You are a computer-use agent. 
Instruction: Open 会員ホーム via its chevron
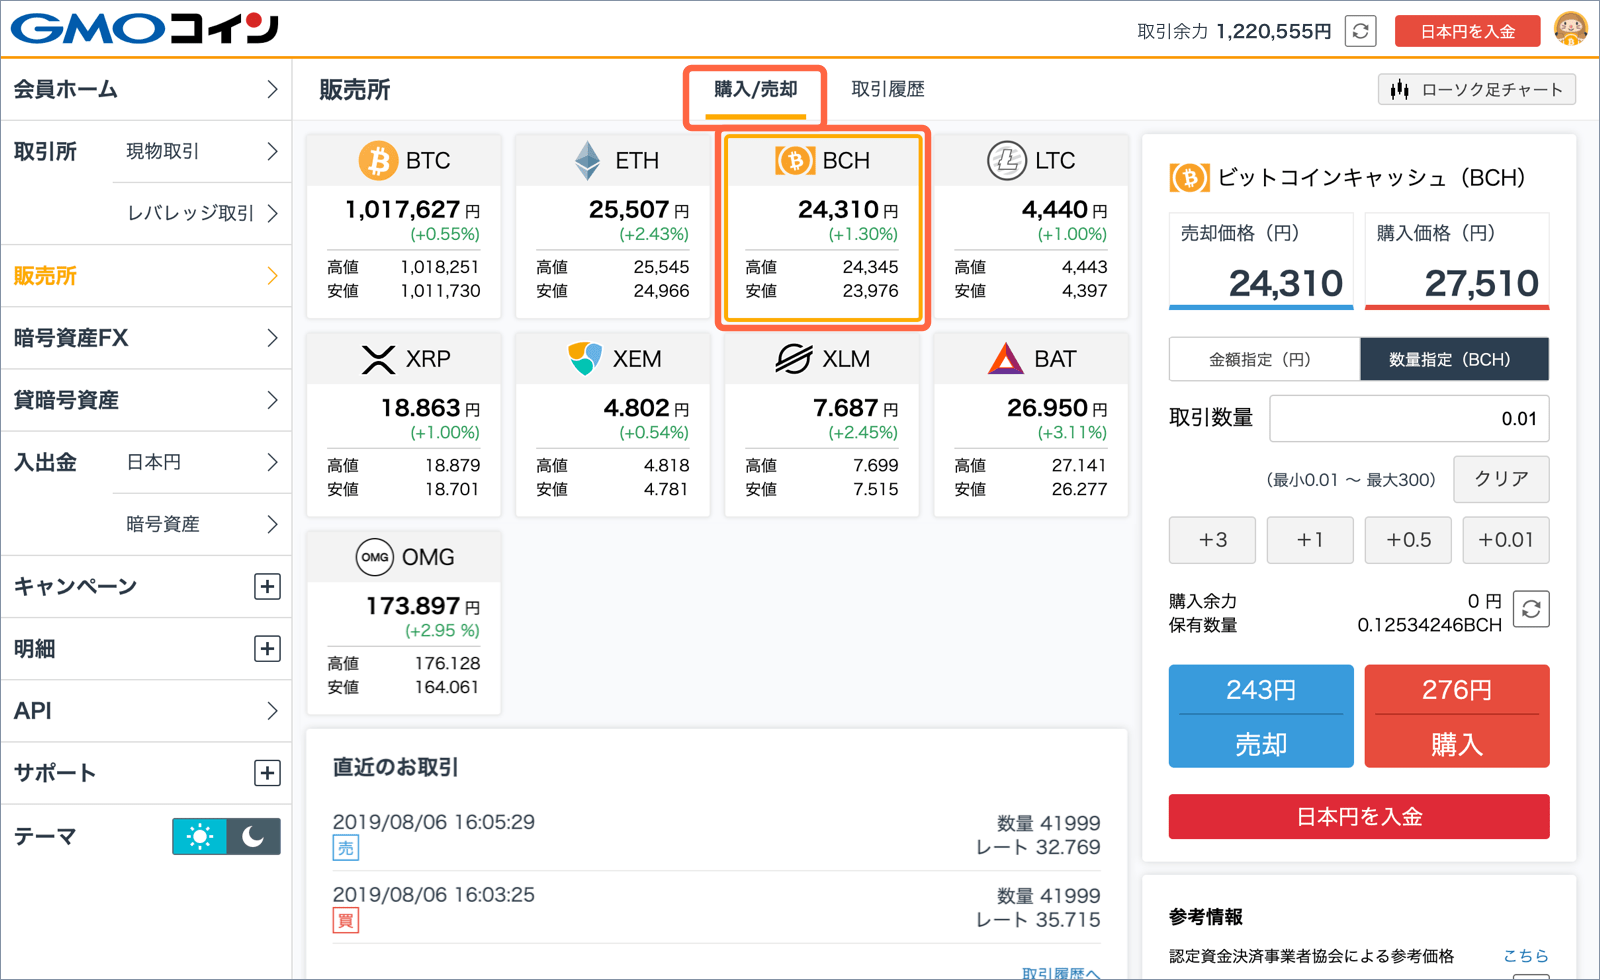click(272, 89)
